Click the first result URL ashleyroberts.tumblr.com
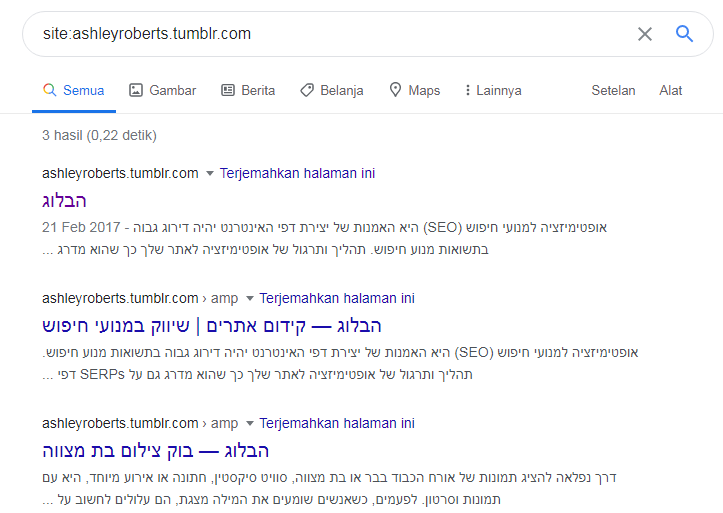 (x=120, y=173)
